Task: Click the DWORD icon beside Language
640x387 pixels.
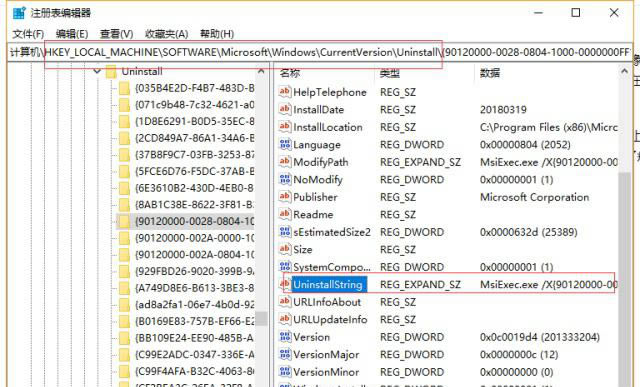Action: coord(285,145)
